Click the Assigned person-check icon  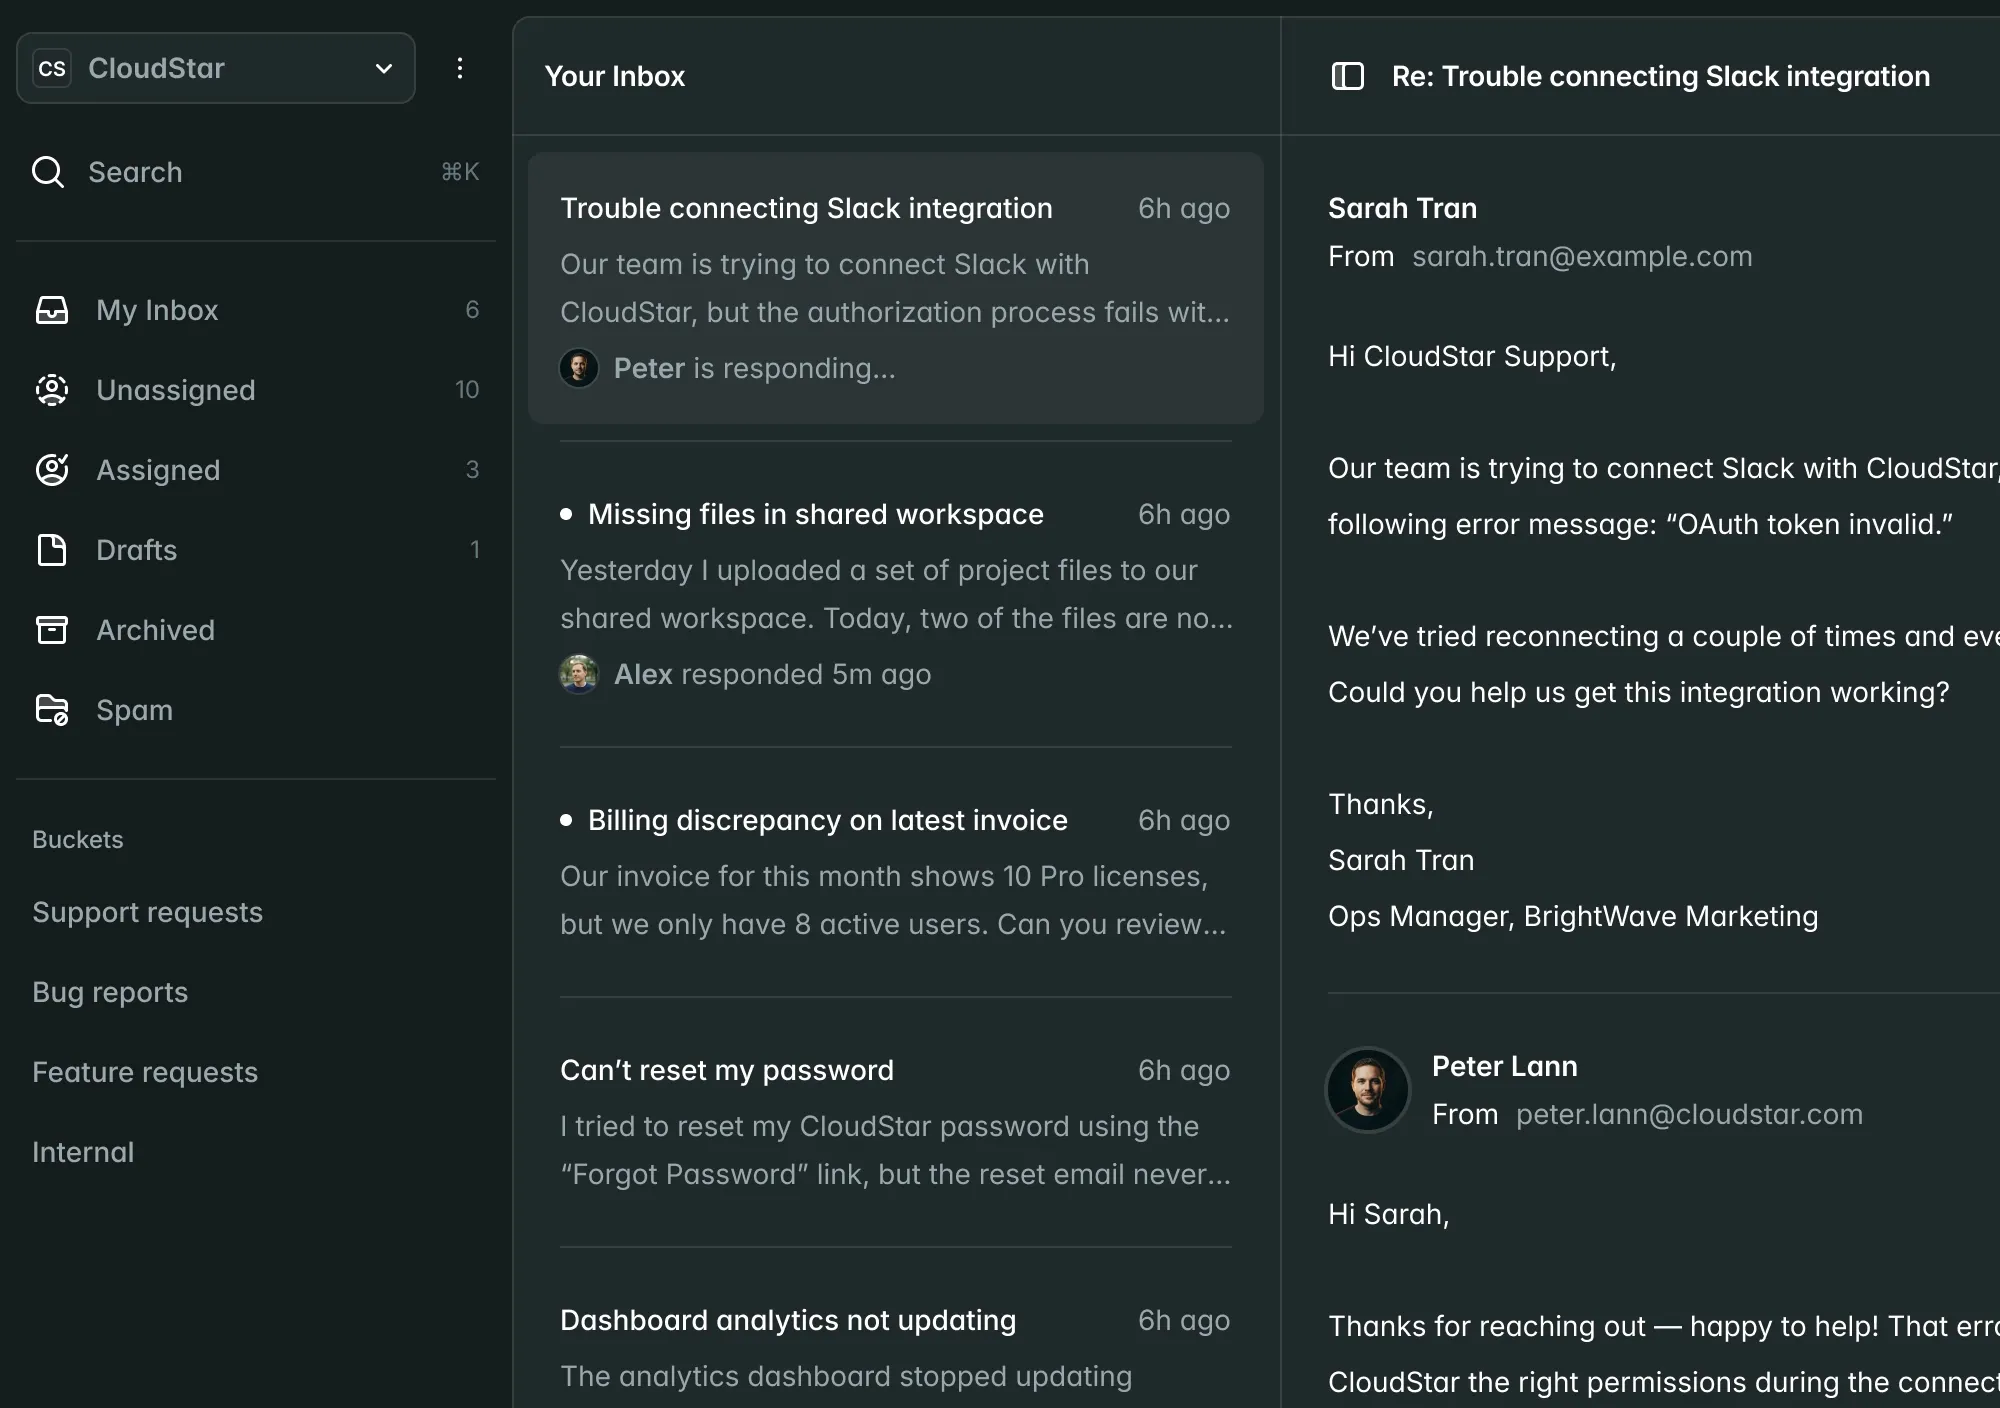[52, 470]
